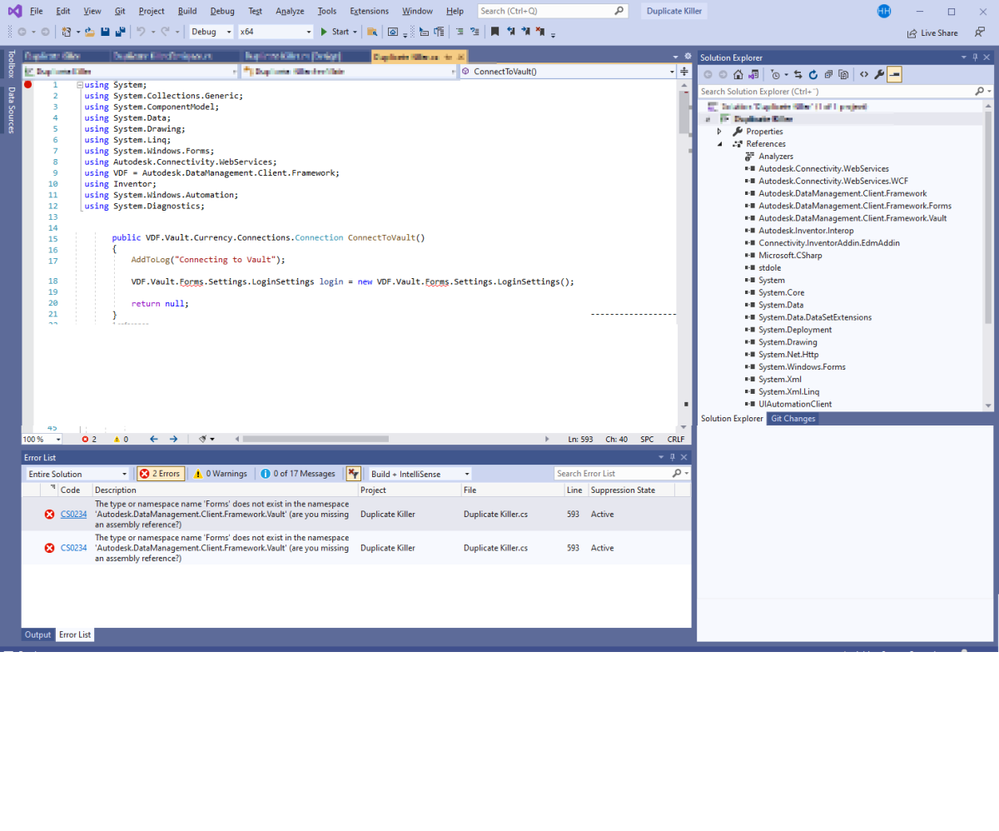Click Collapse All in Solution Explorer
This screenshot has height=831, width=999.
(x=828, y=75)
